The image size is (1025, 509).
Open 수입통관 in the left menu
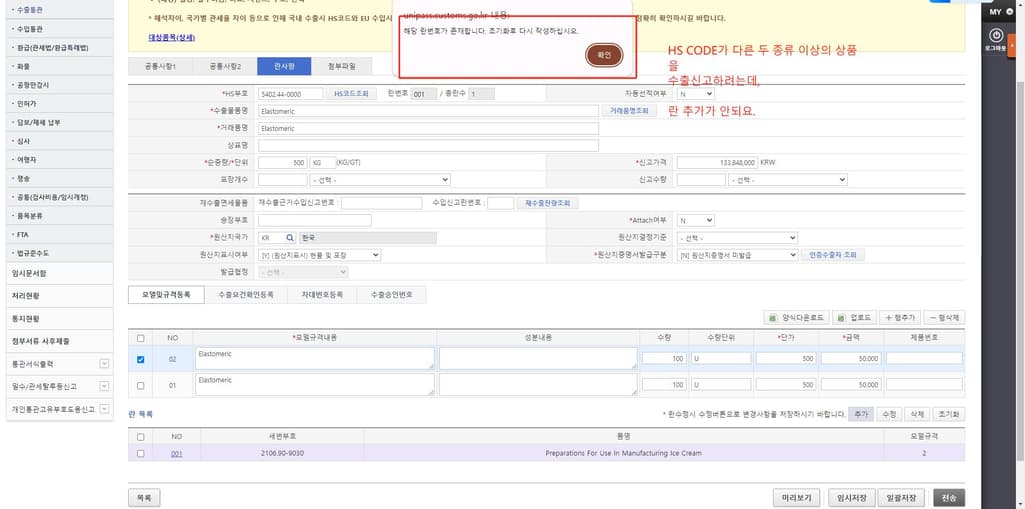point(29,29)
